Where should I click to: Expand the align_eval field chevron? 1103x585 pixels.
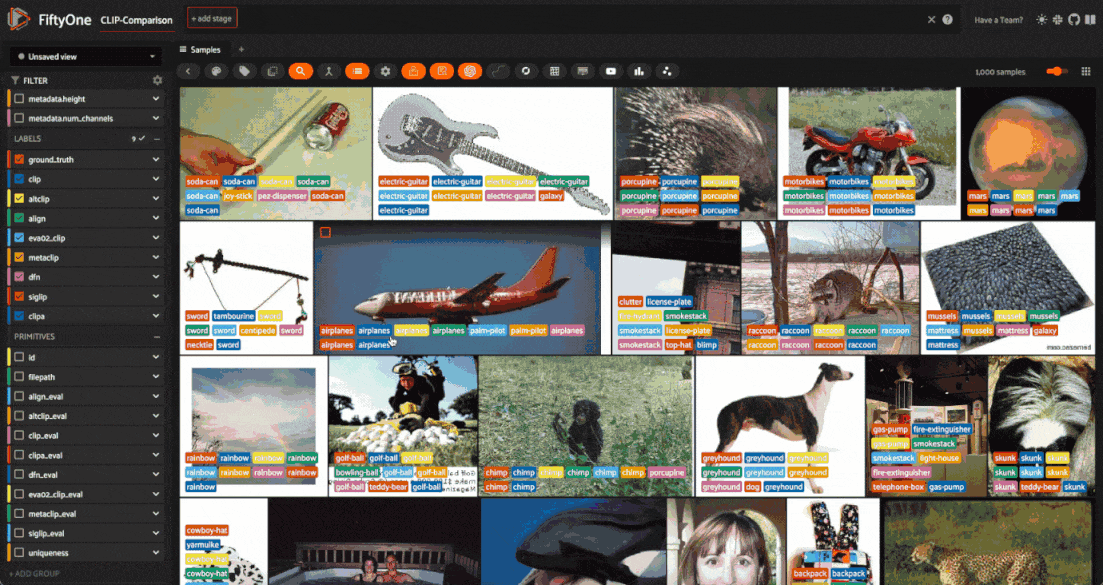(x=155, y=397)
